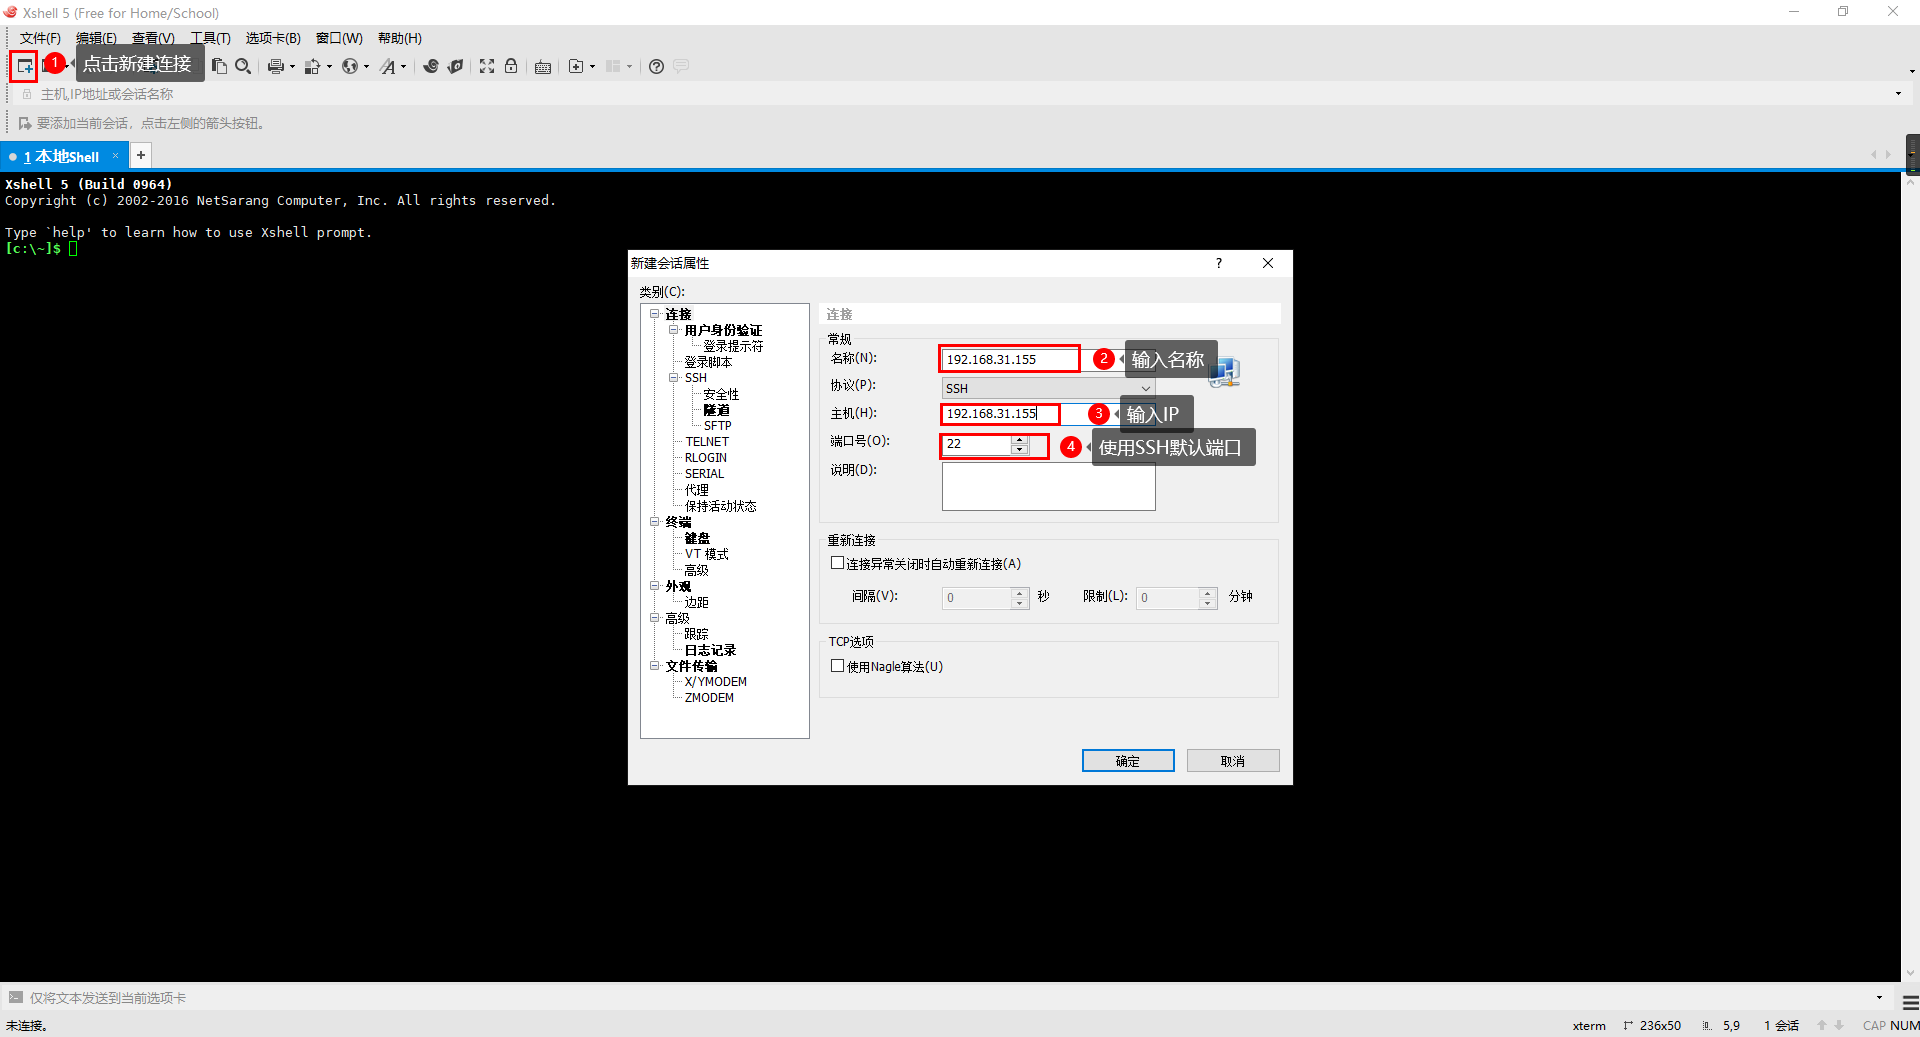Screen dimensions: 1920x1037
Task: Click the host address bar input
Action: (x=960, y=94)
